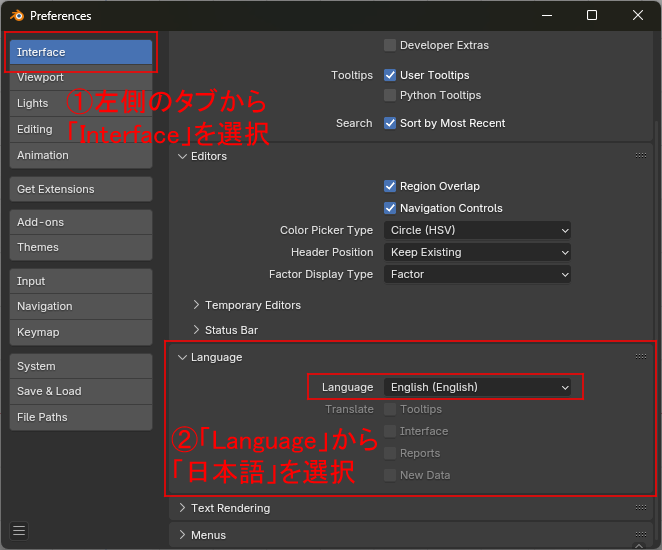This screenshot has height=550, width=662.
Task: Check Translate New Data checkbox
Action: (x=390, y=475)
